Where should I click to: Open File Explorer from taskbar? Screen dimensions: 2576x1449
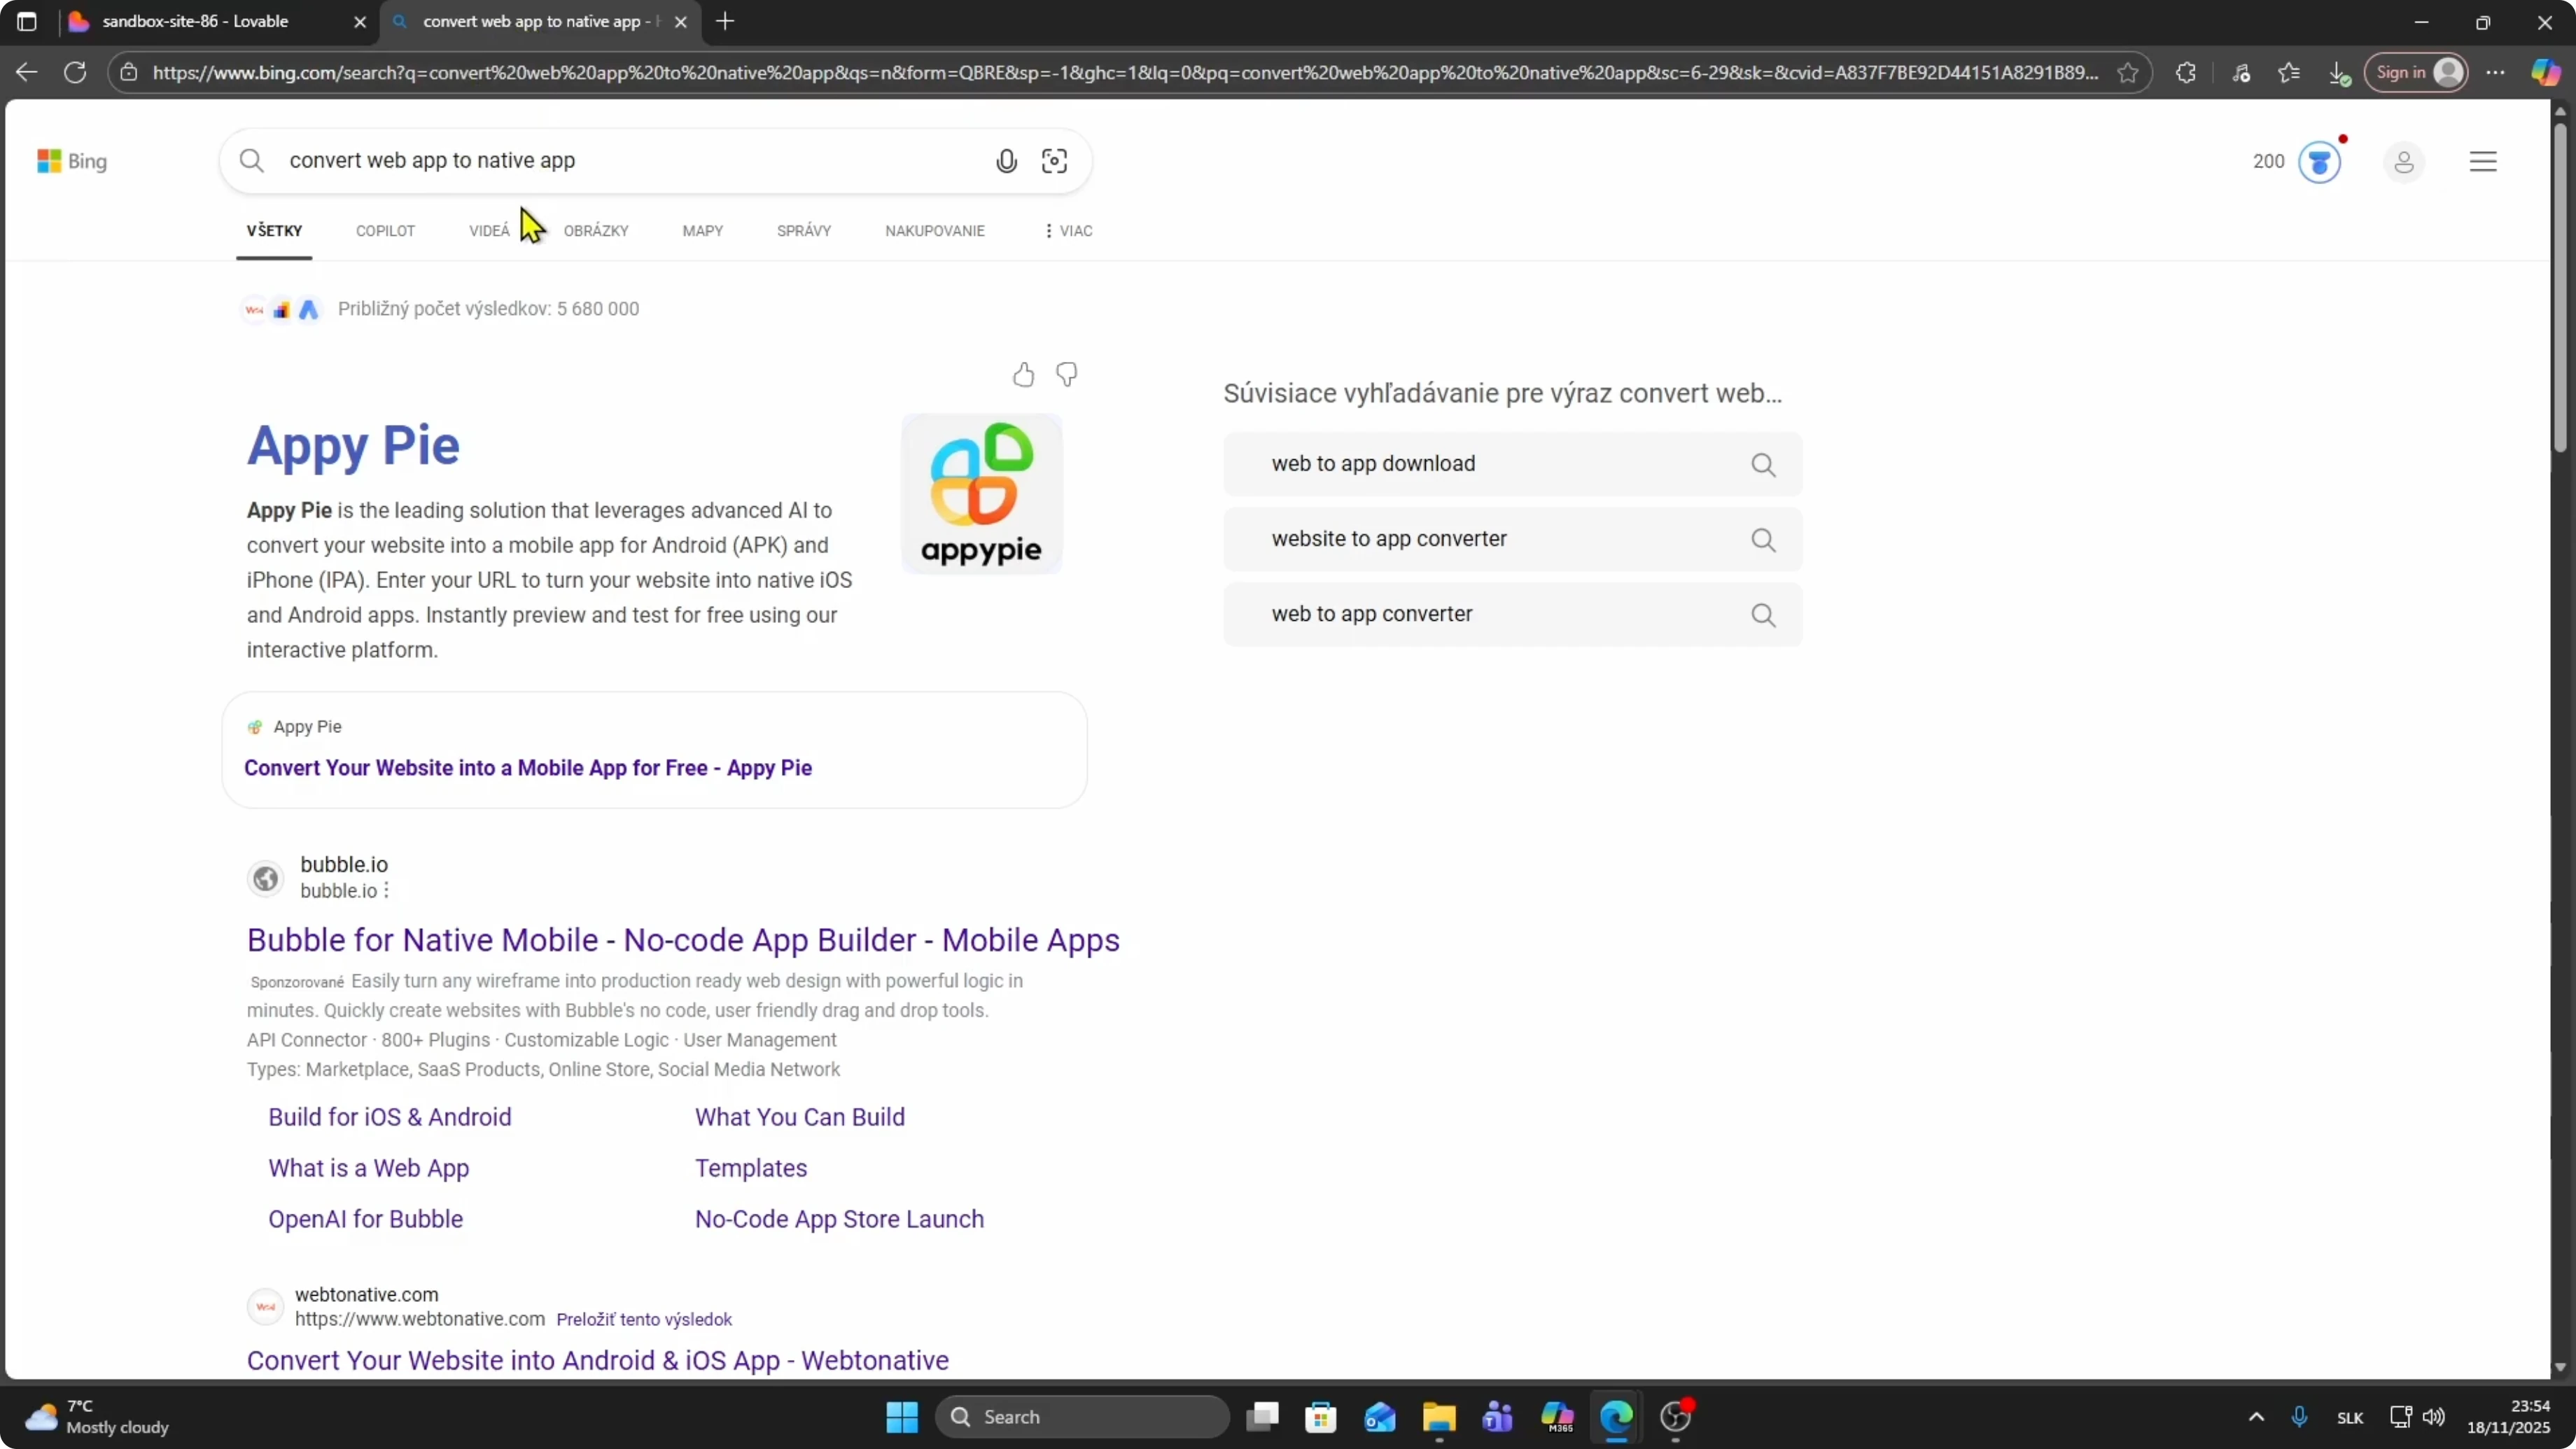pyautogui.click(x=1439, y=1417)
